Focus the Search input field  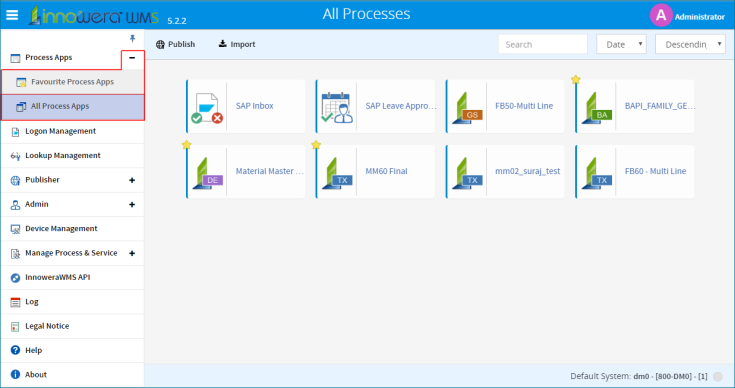(543, 45)
